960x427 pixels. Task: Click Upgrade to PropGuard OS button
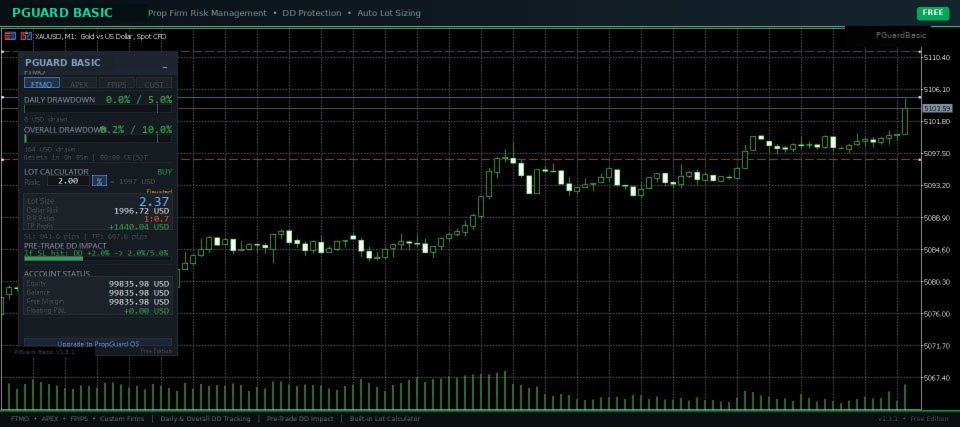[x=98, y=344]
